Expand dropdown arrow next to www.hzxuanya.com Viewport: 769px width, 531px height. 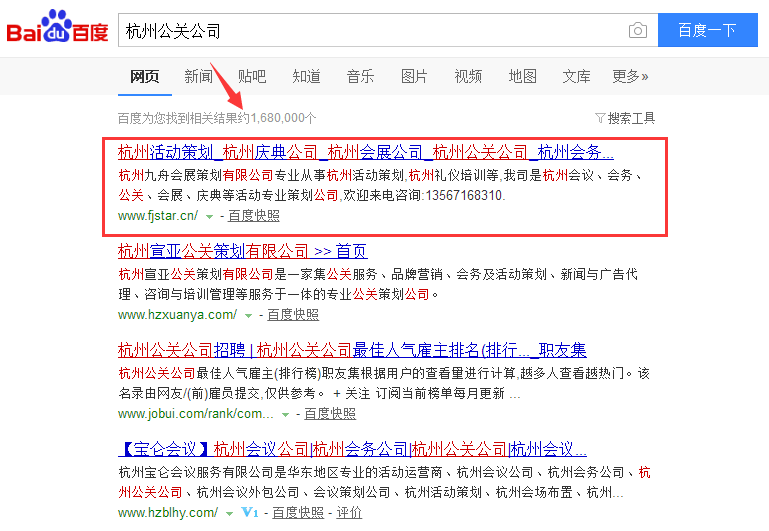coord(249,316)
